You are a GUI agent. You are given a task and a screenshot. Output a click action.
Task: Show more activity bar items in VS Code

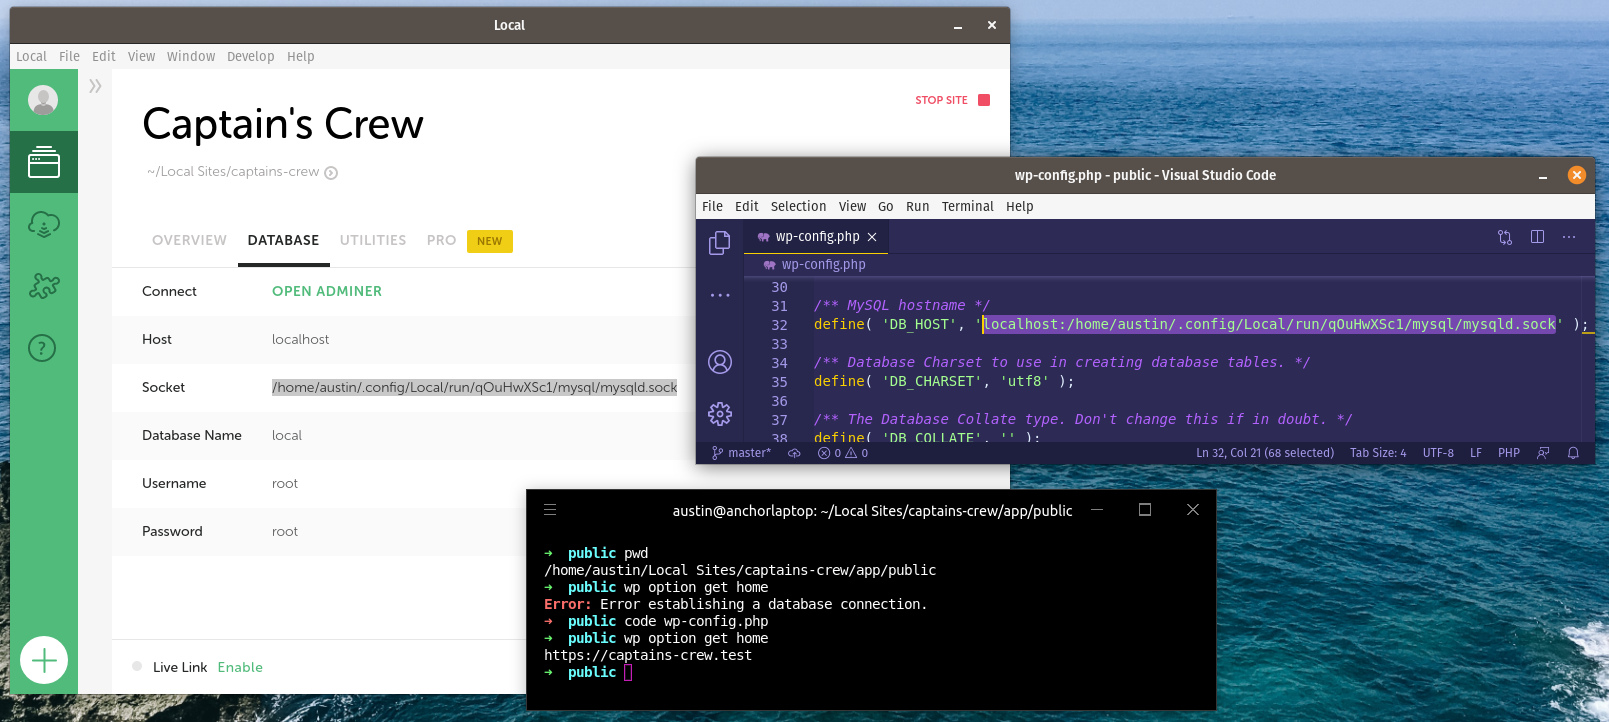click(x=720, y=295)
